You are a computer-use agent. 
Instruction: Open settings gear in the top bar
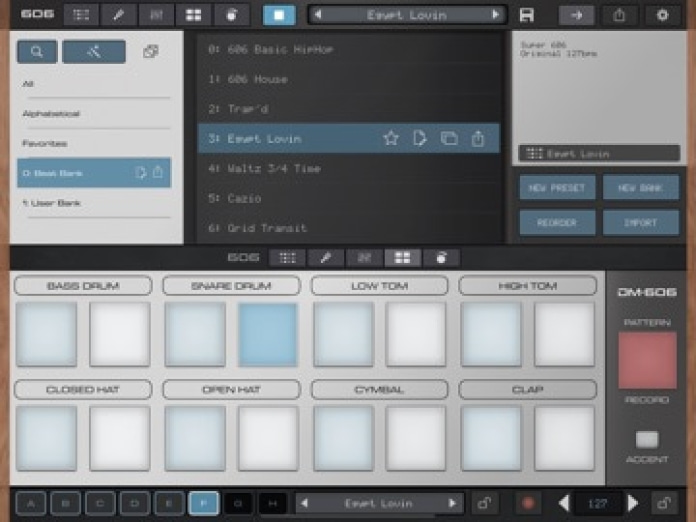[x=662, y=16]
